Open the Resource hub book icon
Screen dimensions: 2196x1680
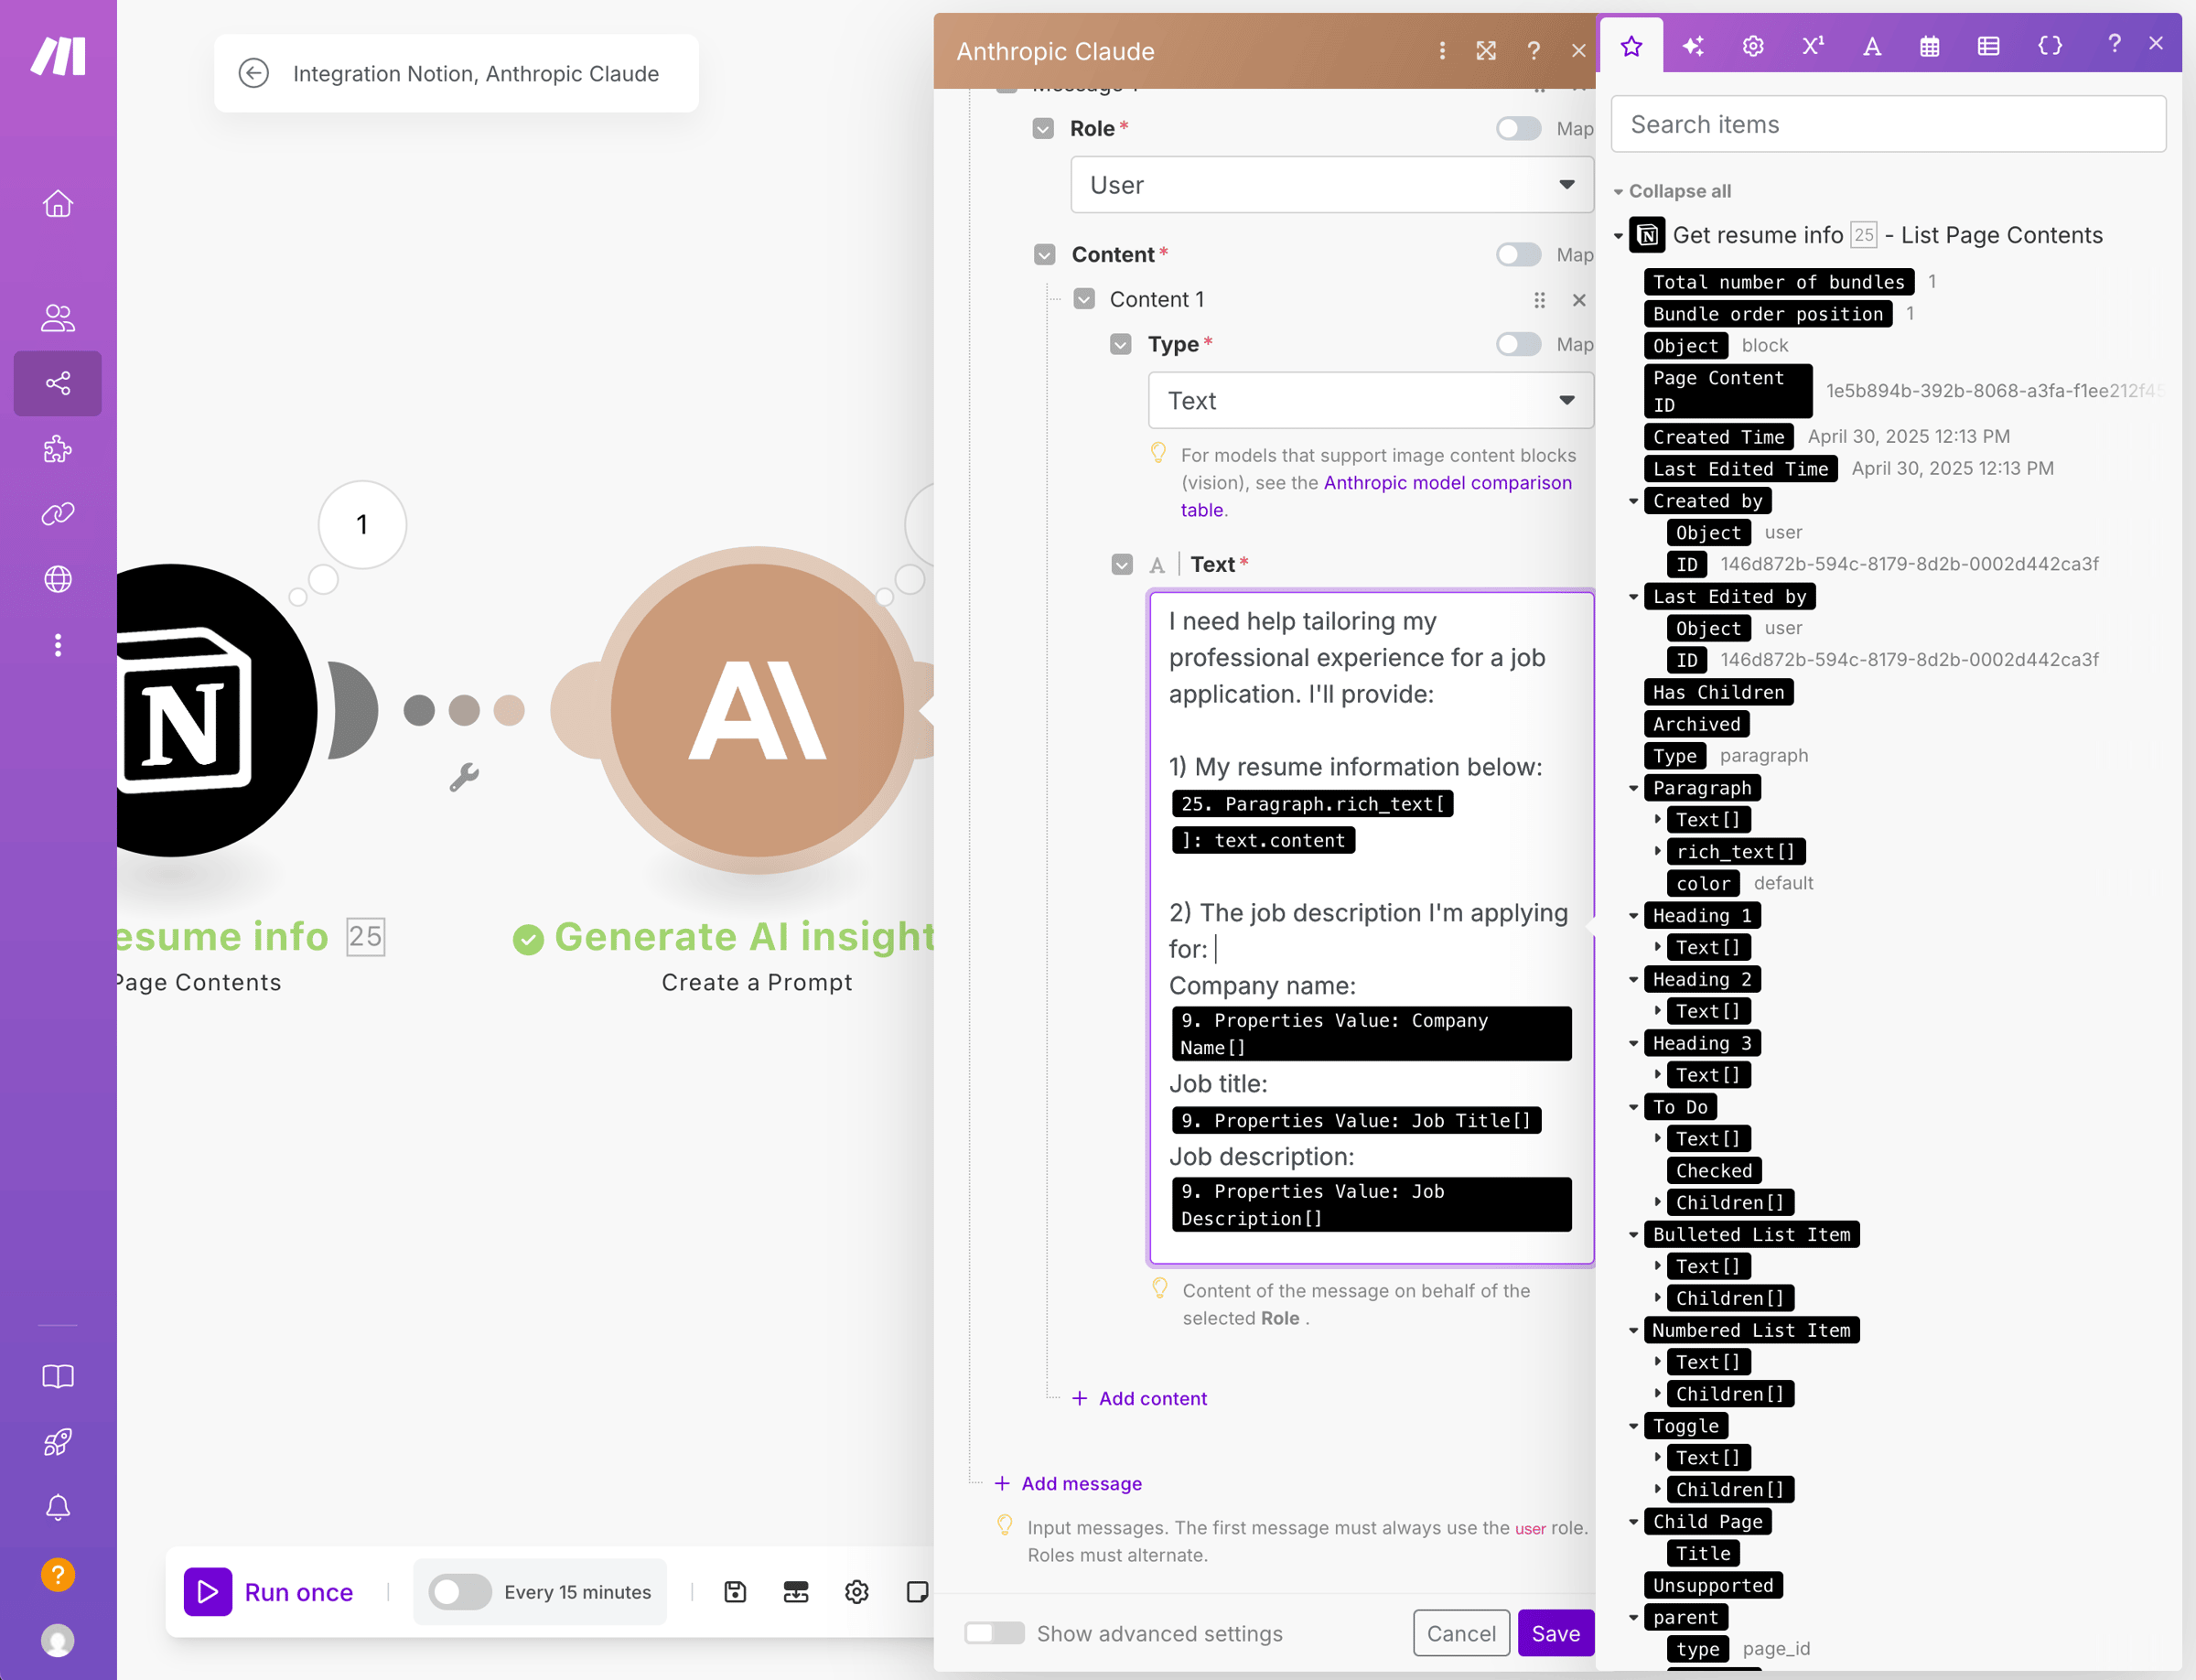click(x=58, y=1377)
